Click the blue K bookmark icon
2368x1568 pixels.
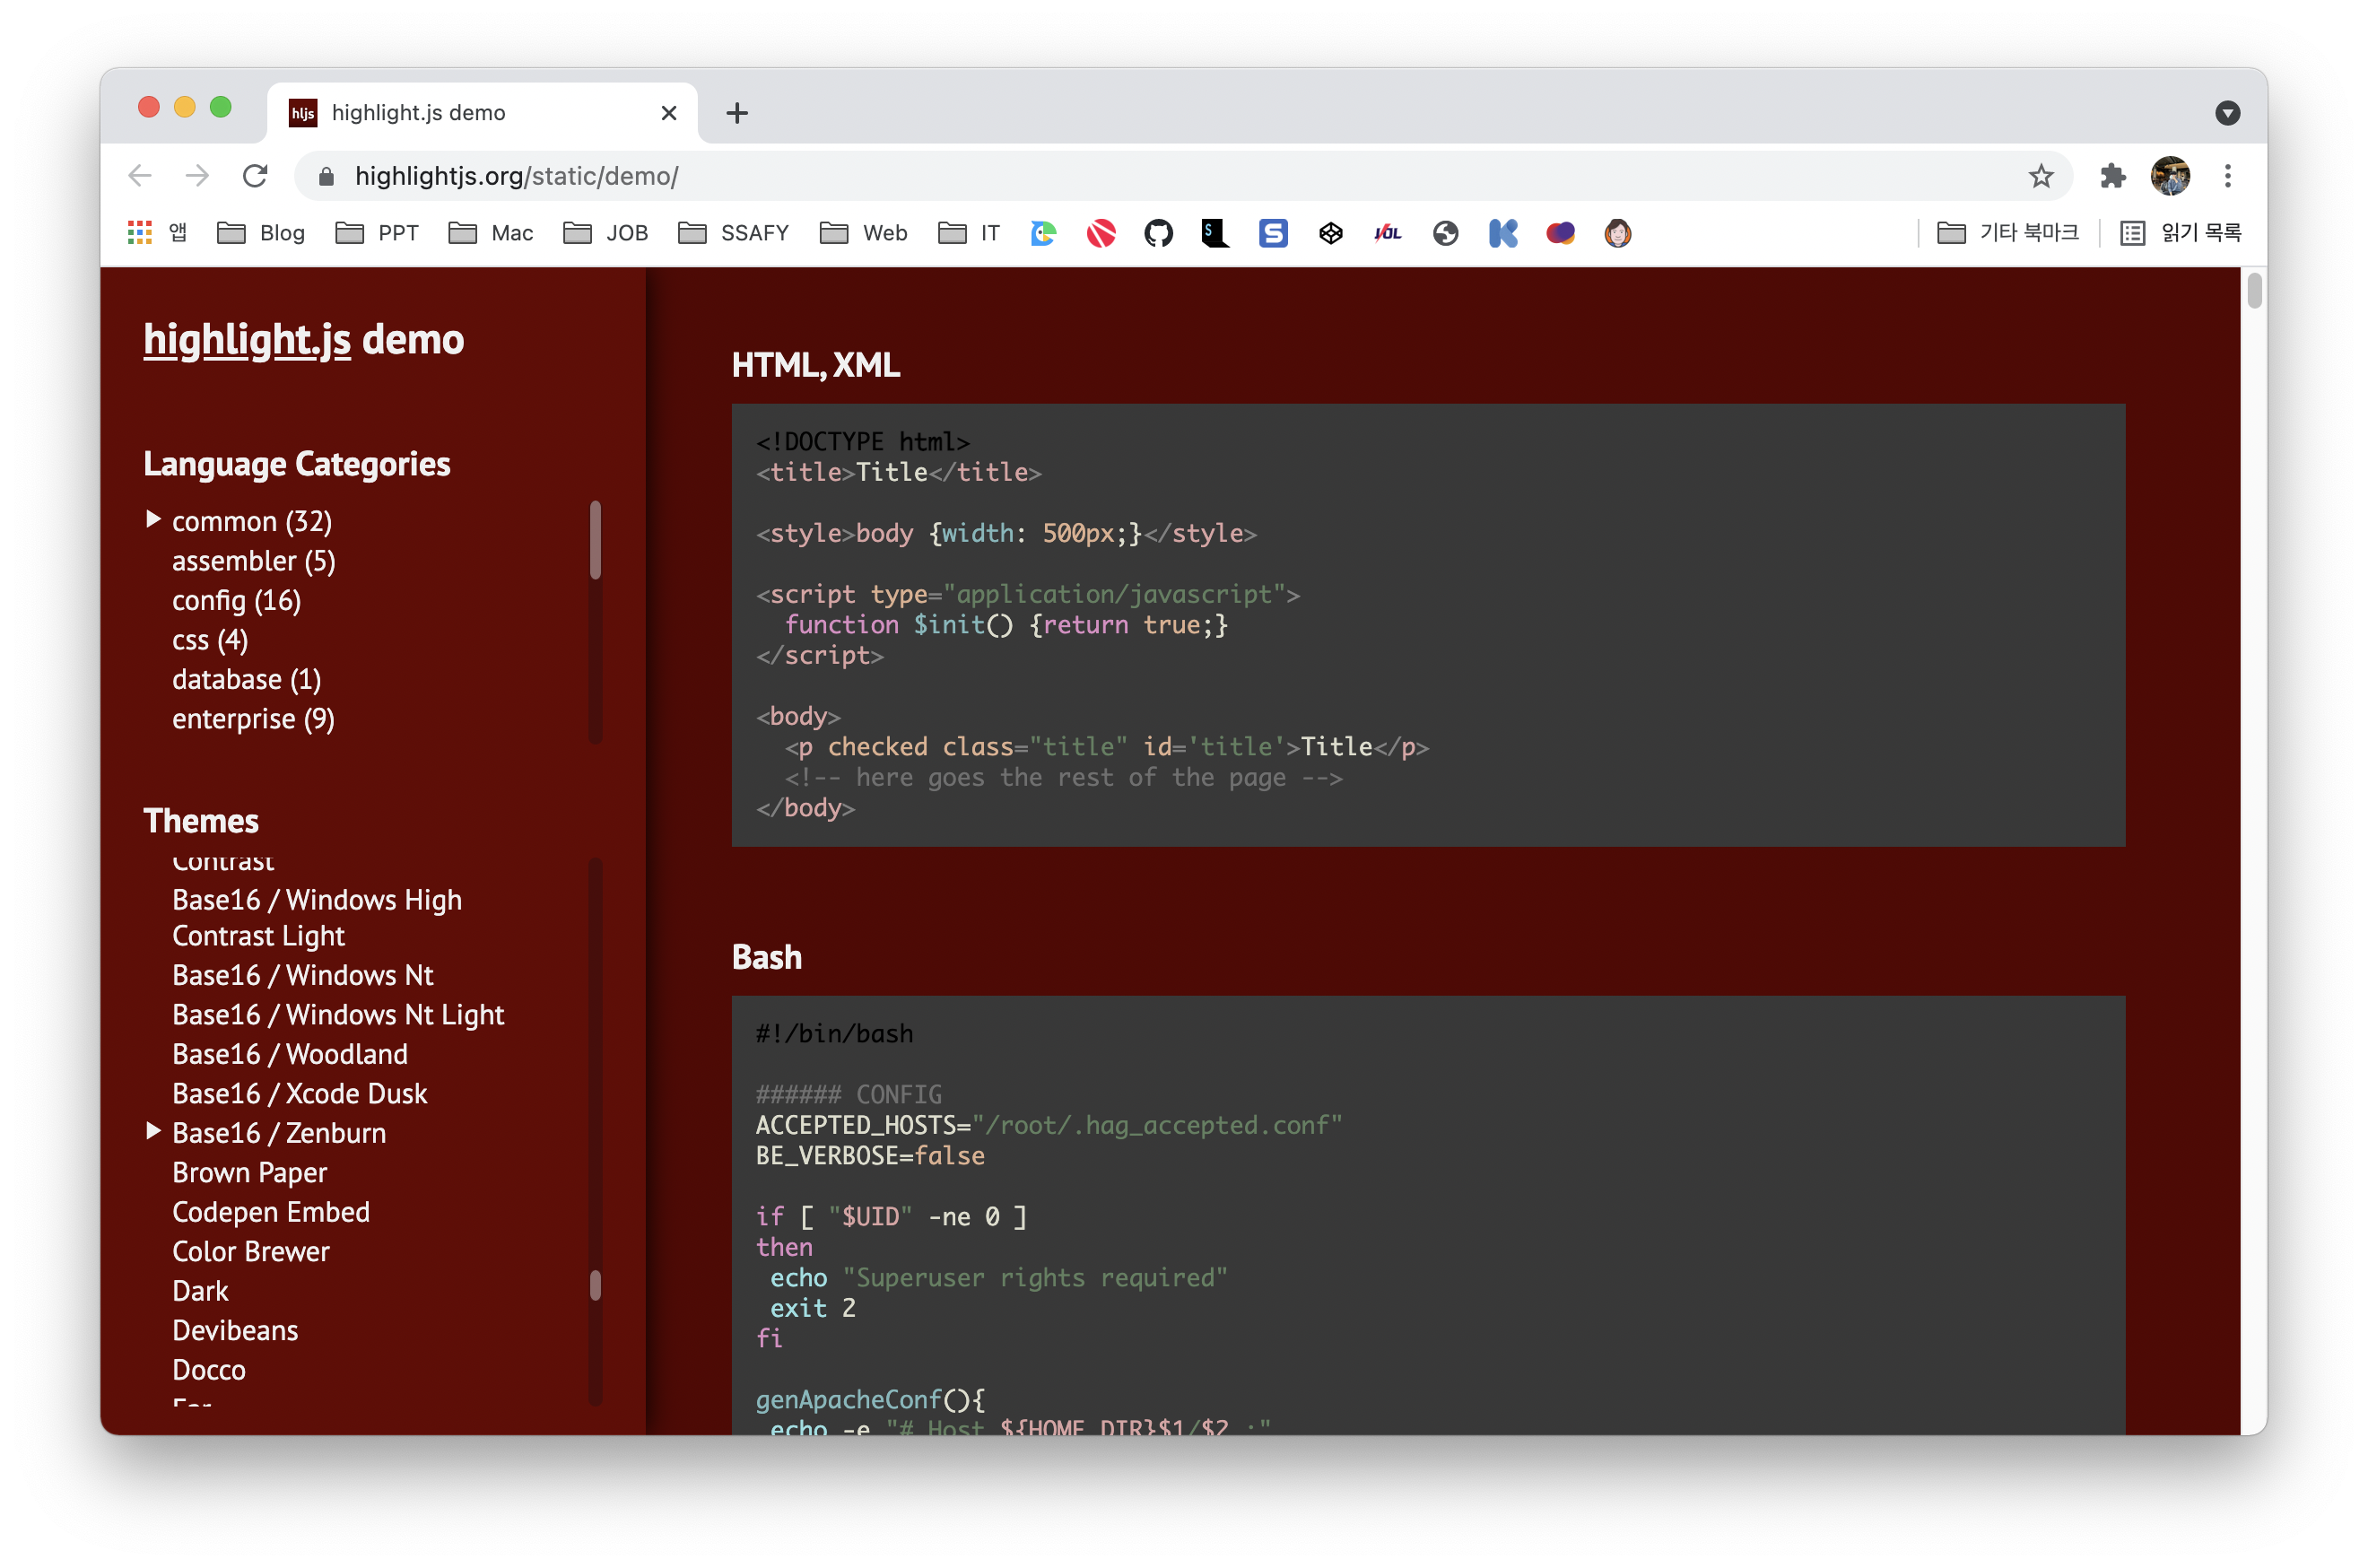[x=1502, y=233]
